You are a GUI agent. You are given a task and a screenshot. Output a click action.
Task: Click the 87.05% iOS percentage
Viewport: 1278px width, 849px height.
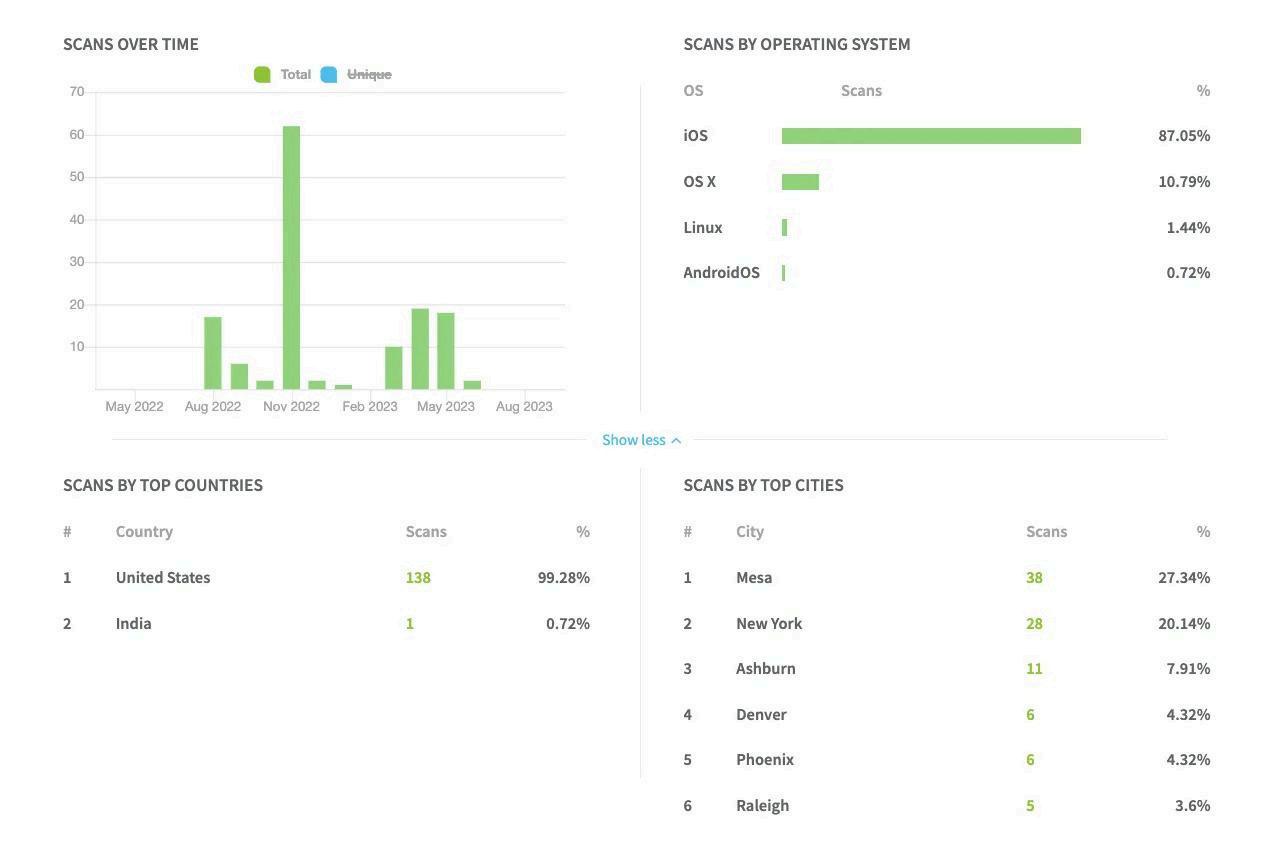1184,136
